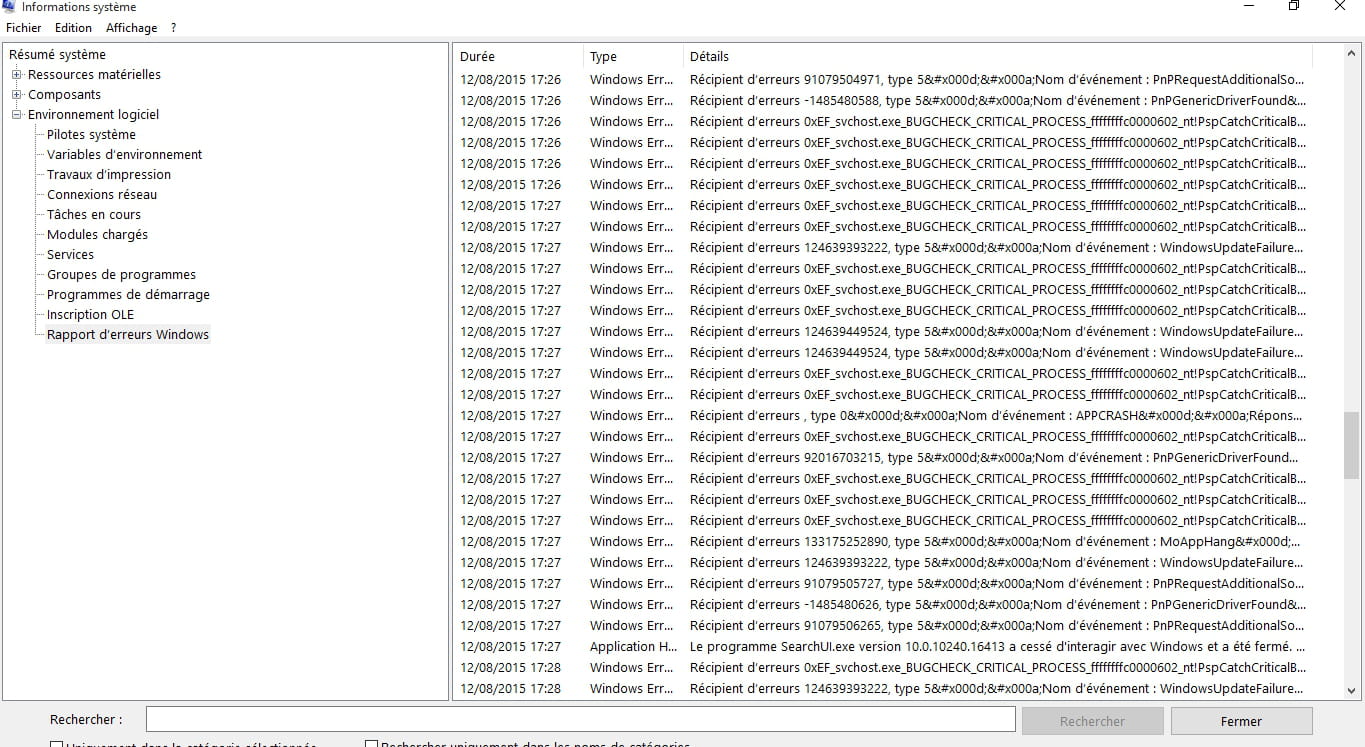Screen dimensions: 1365x747
Task: Select Composants in the tree
Action: 64,95
